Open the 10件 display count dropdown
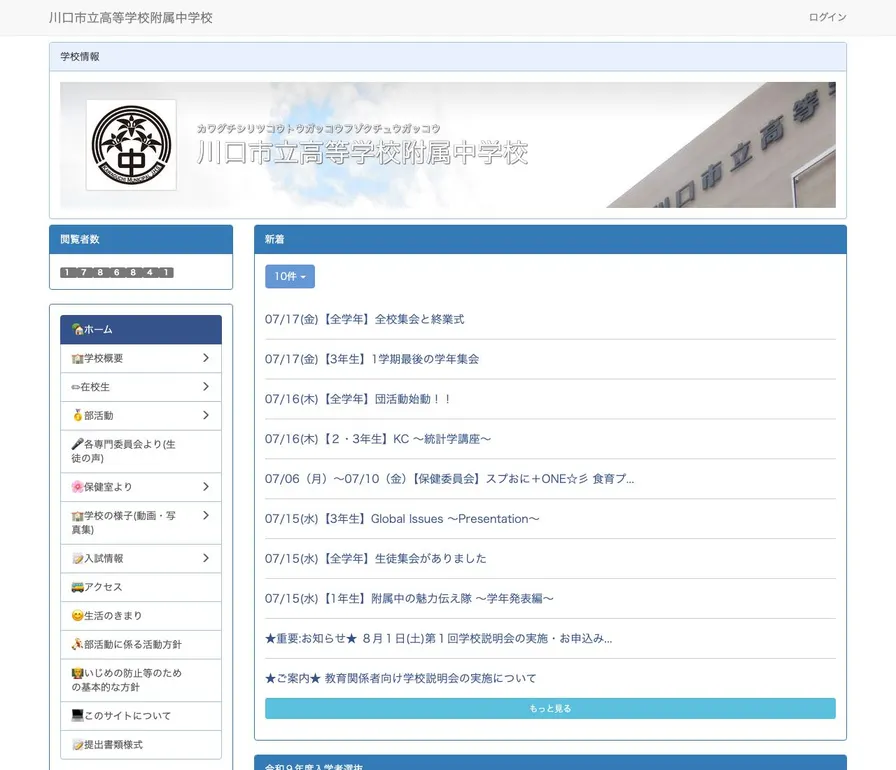This screenshot has height=770, width=896. tap(290, 276)
